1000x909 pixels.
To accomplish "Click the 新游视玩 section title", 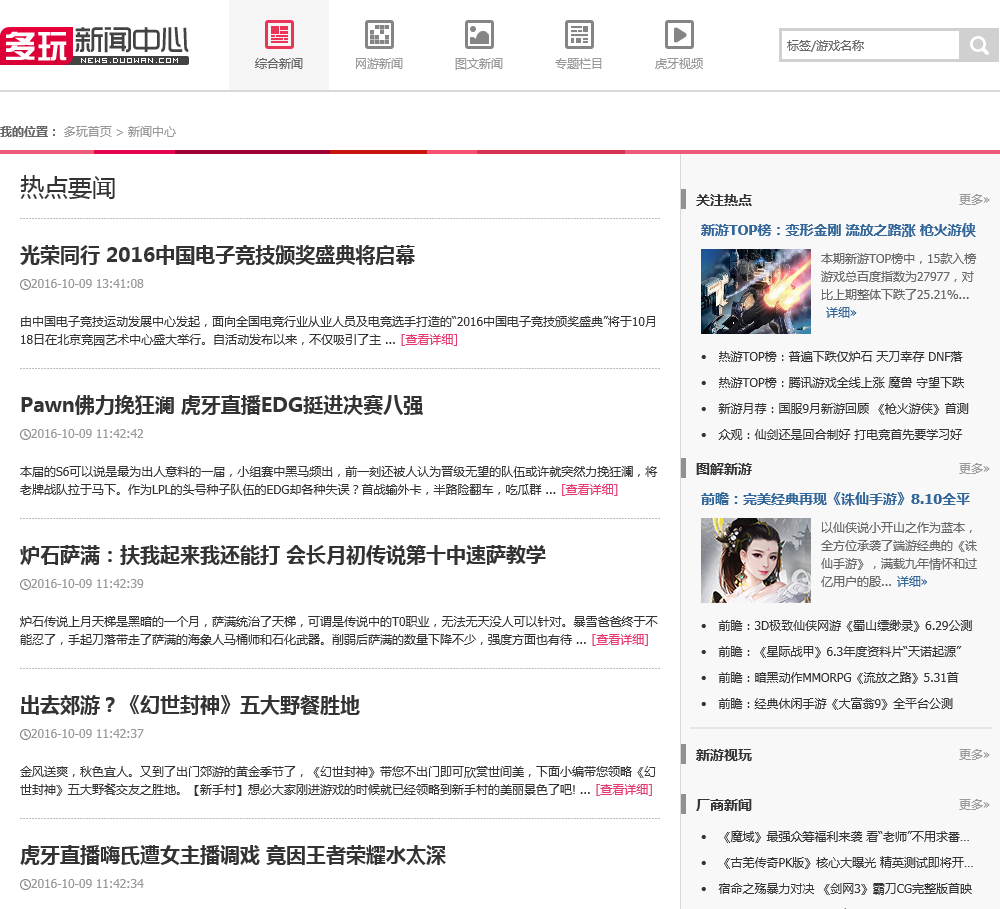I will 724,755.
